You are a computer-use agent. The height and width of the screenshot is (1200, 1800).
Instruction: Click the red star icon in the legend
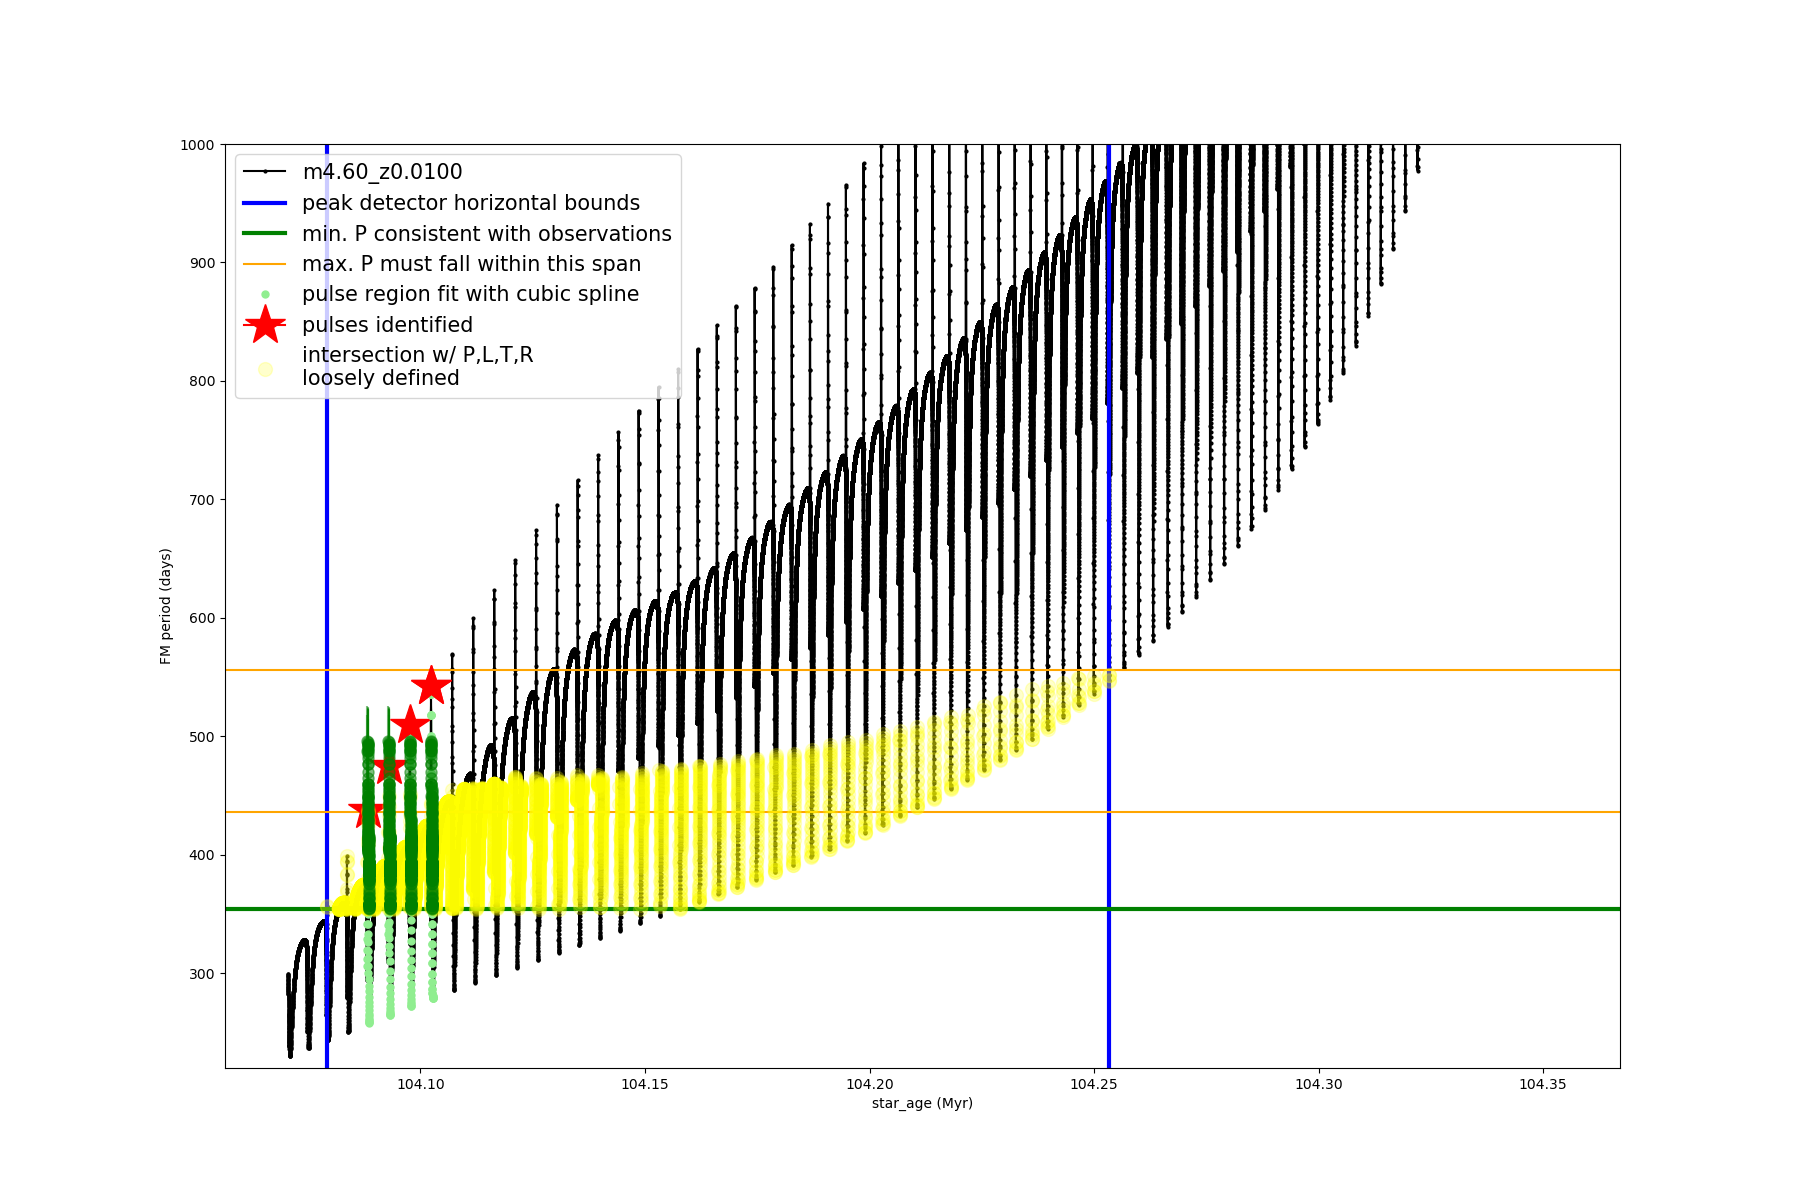[x=265, y=324]
